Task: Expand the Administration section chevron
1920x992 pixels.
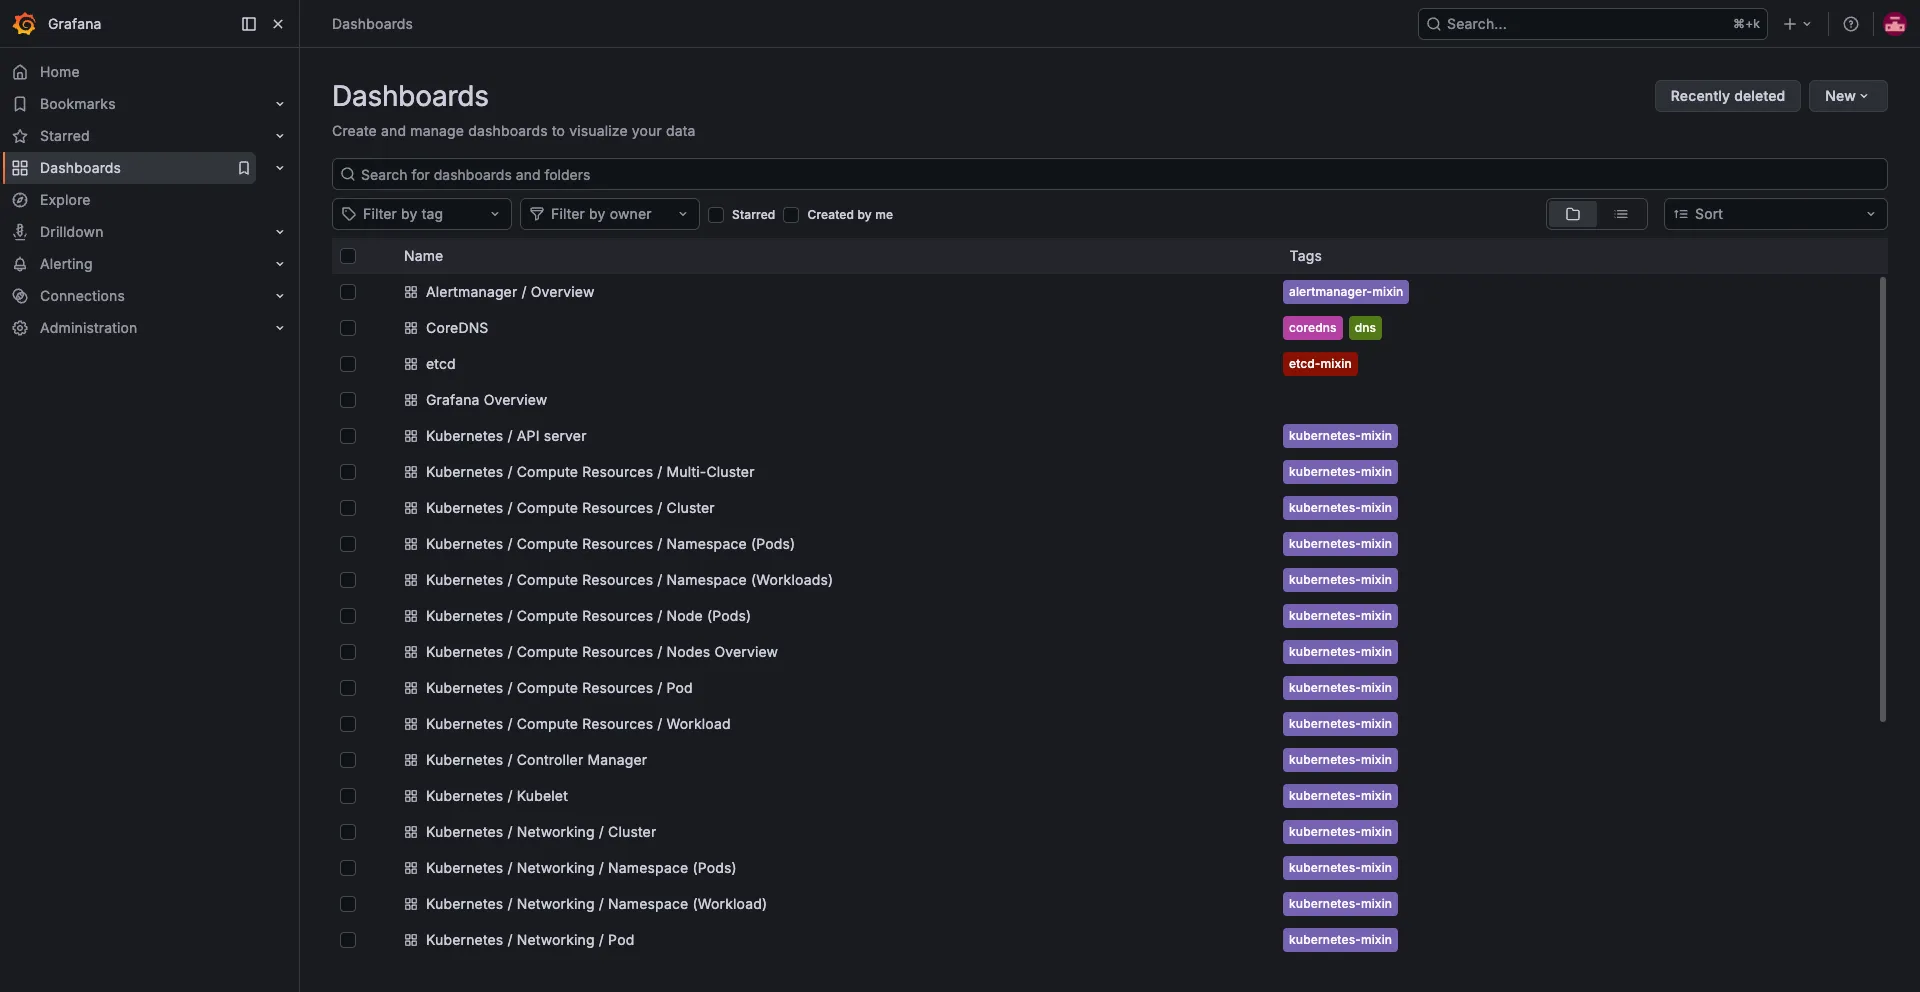Action: click(280, 328)
